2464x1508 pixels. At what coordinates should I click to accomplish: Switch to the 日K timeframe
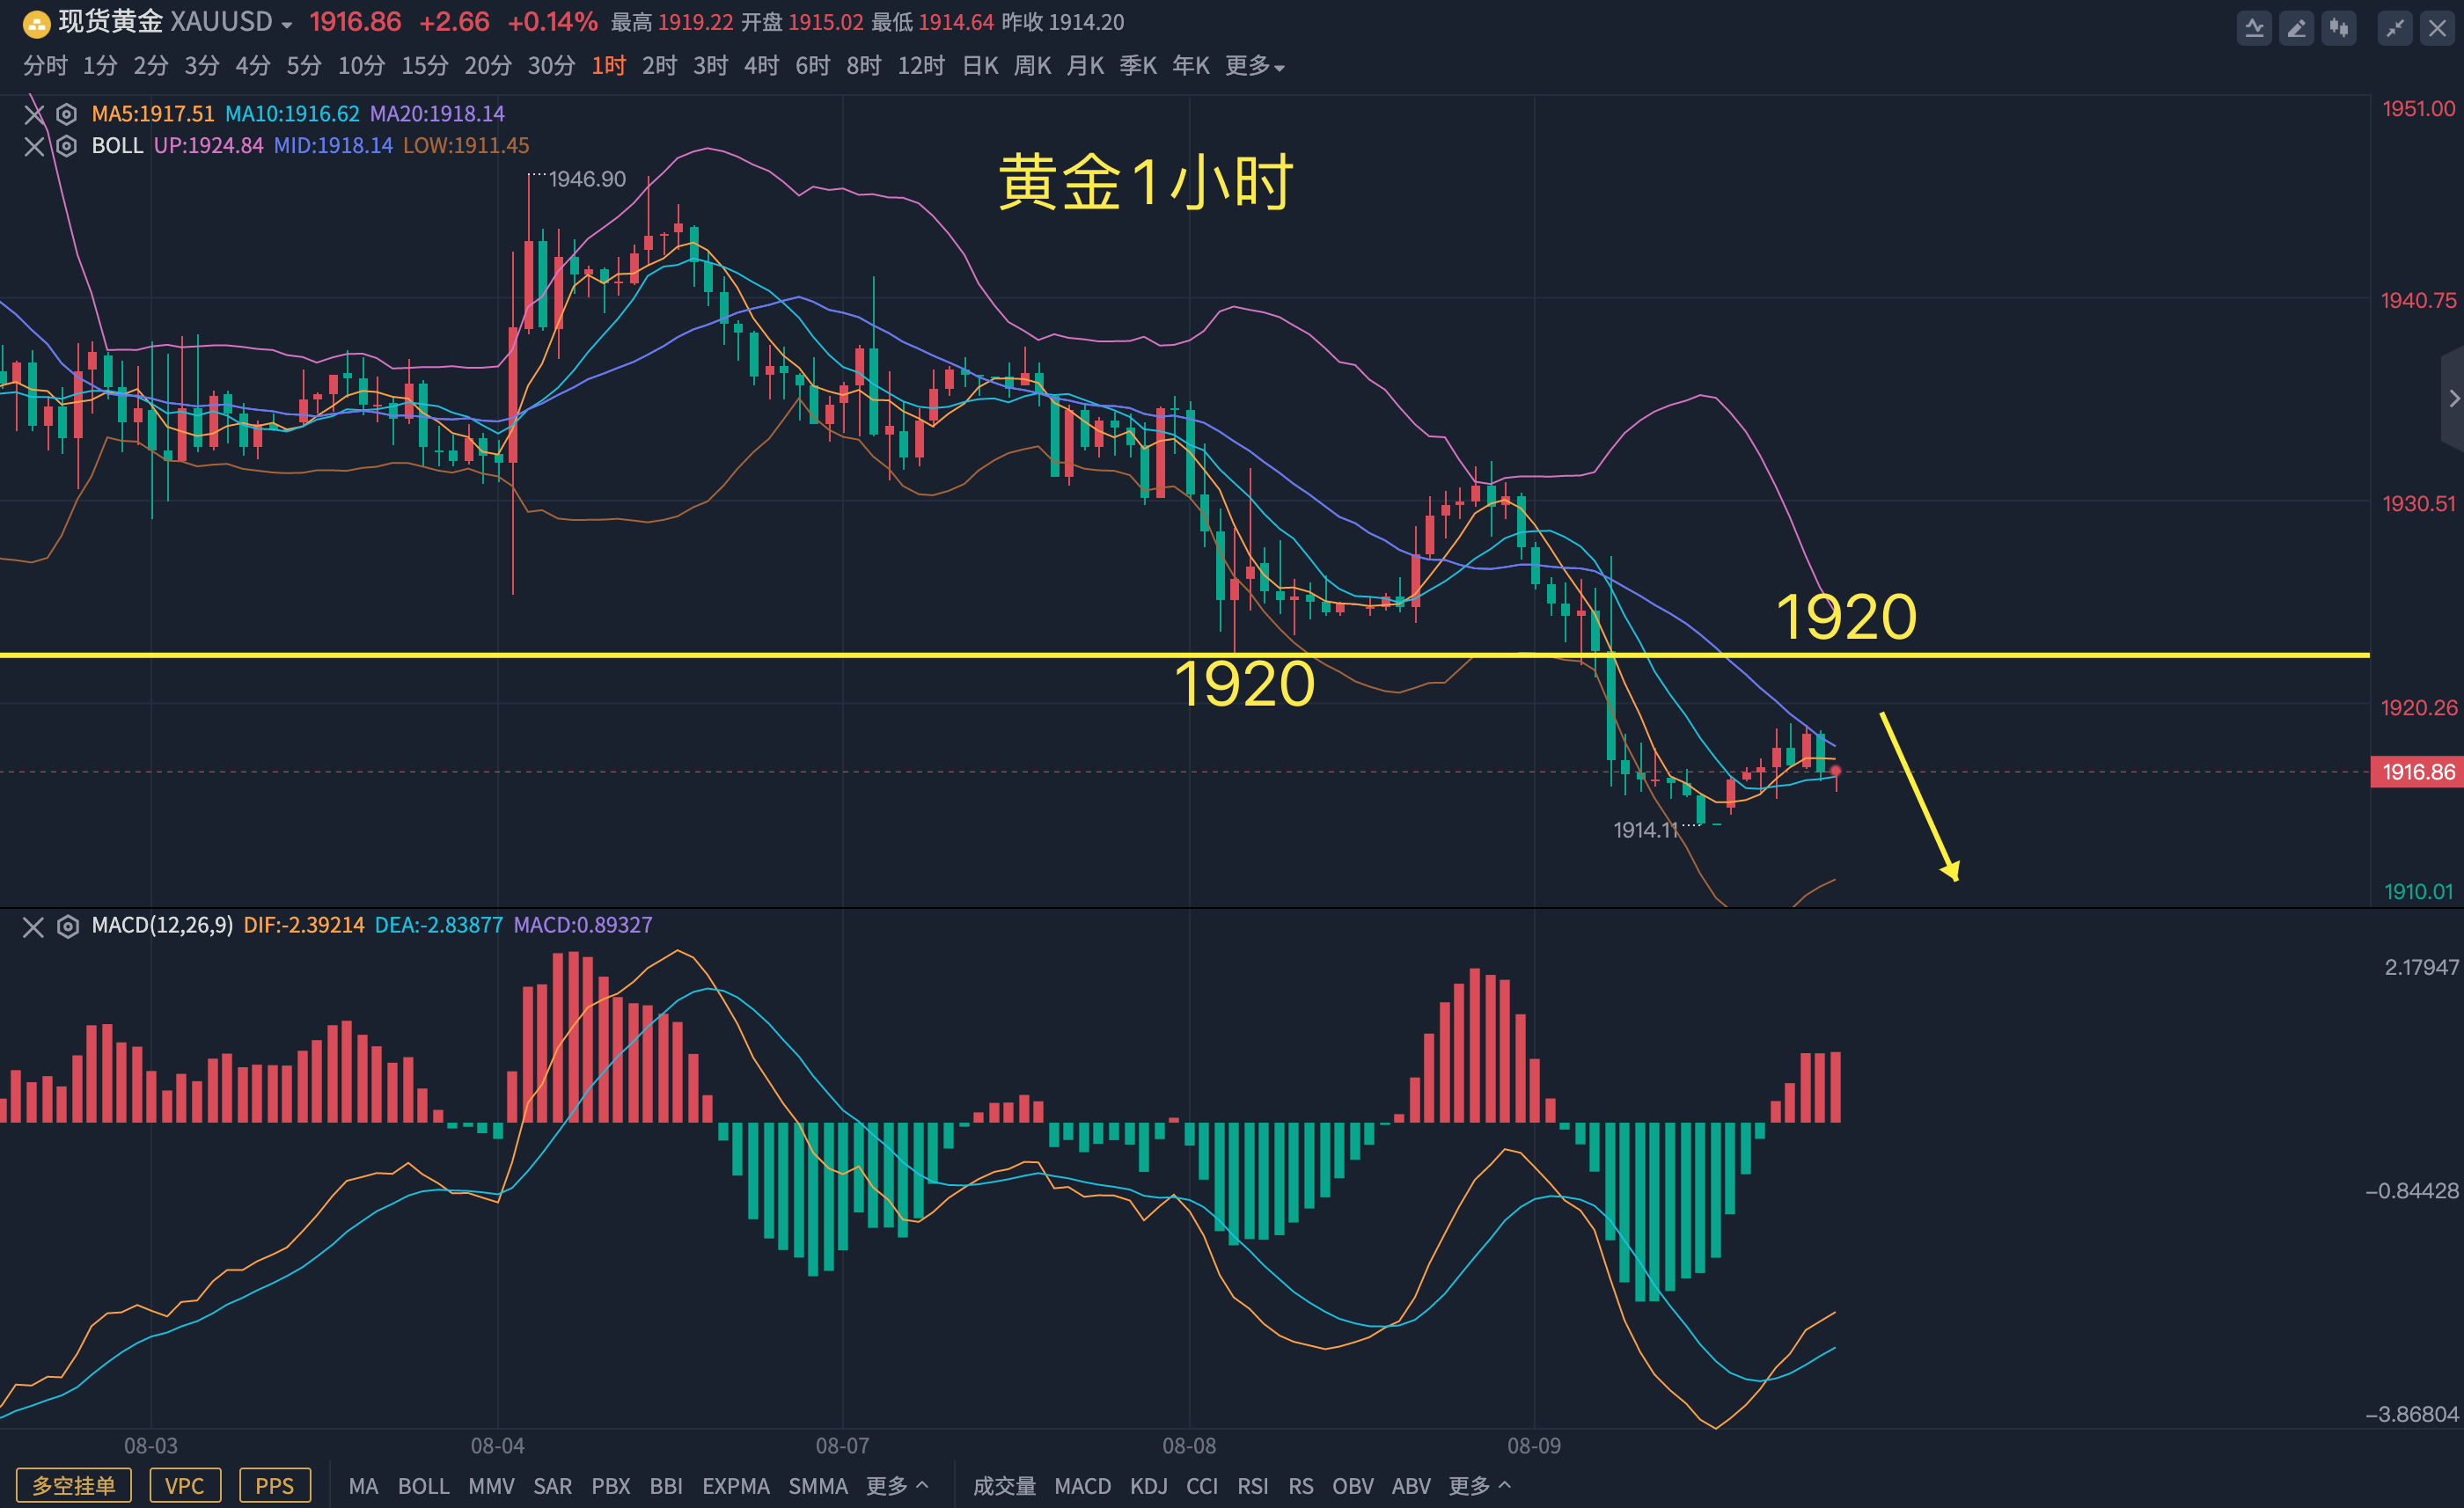point(980,66)
